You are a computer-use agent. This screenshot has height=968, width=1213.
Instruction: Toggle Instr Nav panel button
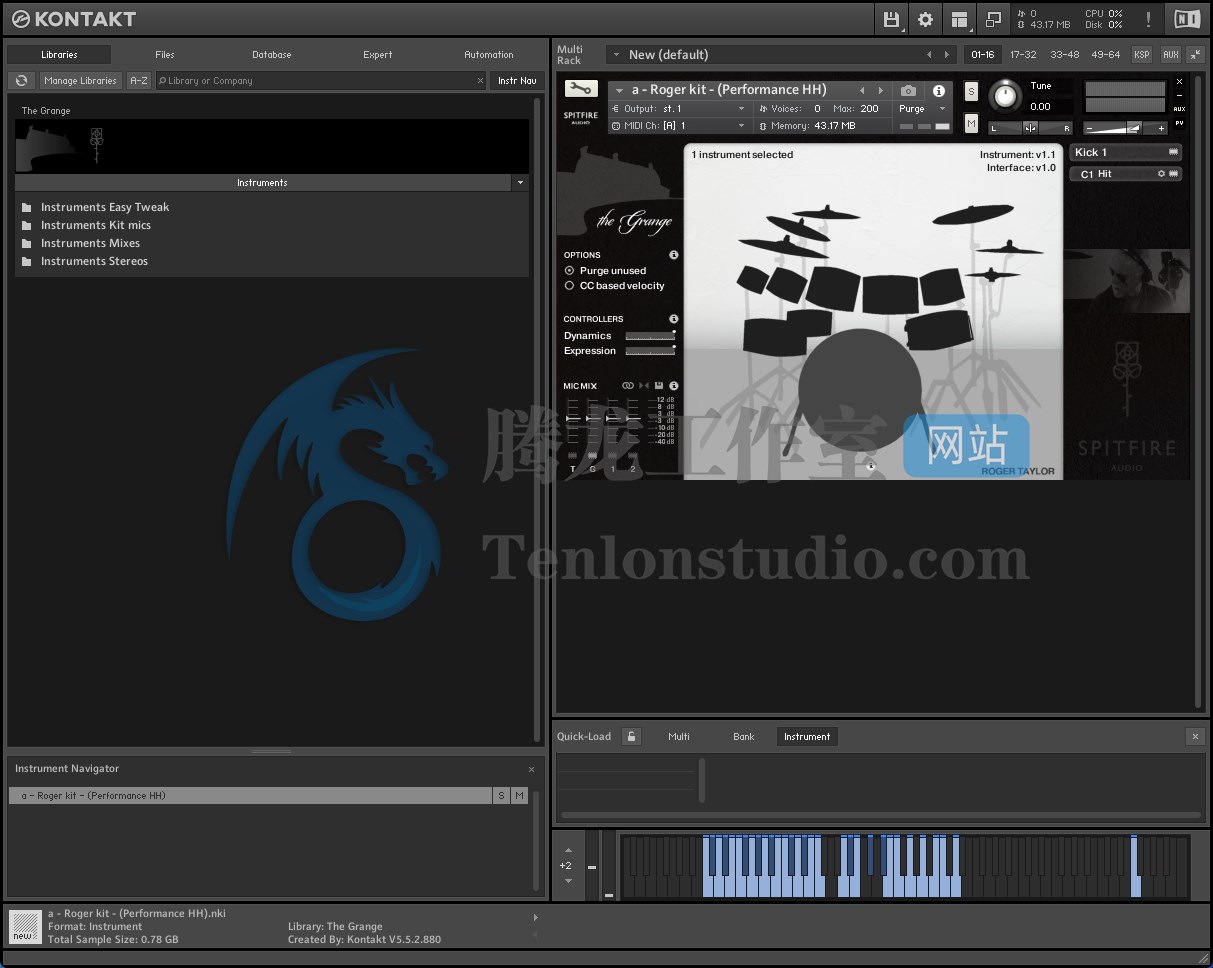(x=517, y=81)
